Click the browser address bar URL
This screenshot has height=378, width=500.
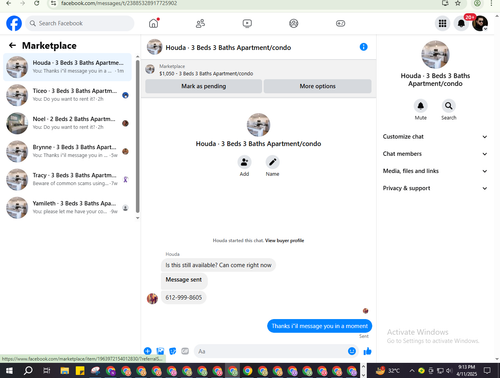tap(119, 3)
